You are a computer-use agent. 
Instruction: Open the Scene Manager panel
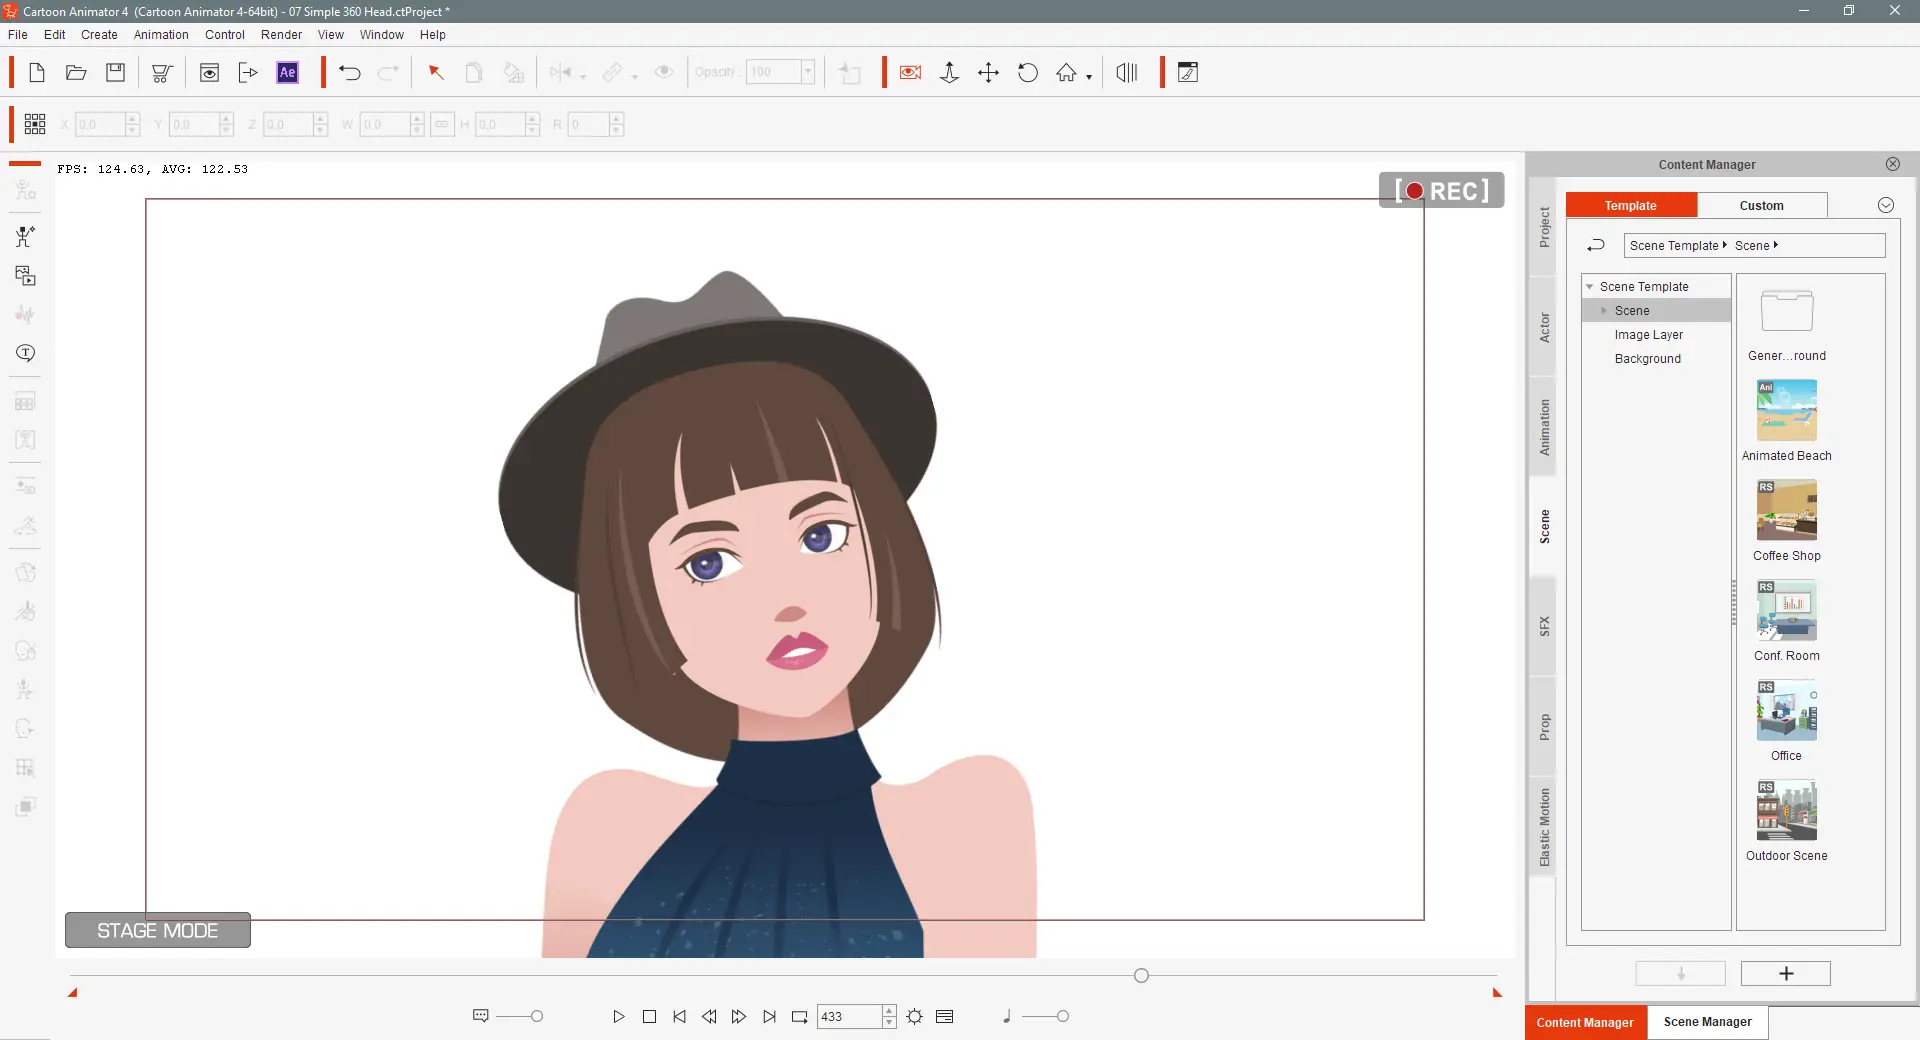[x=1707, y=1022]
